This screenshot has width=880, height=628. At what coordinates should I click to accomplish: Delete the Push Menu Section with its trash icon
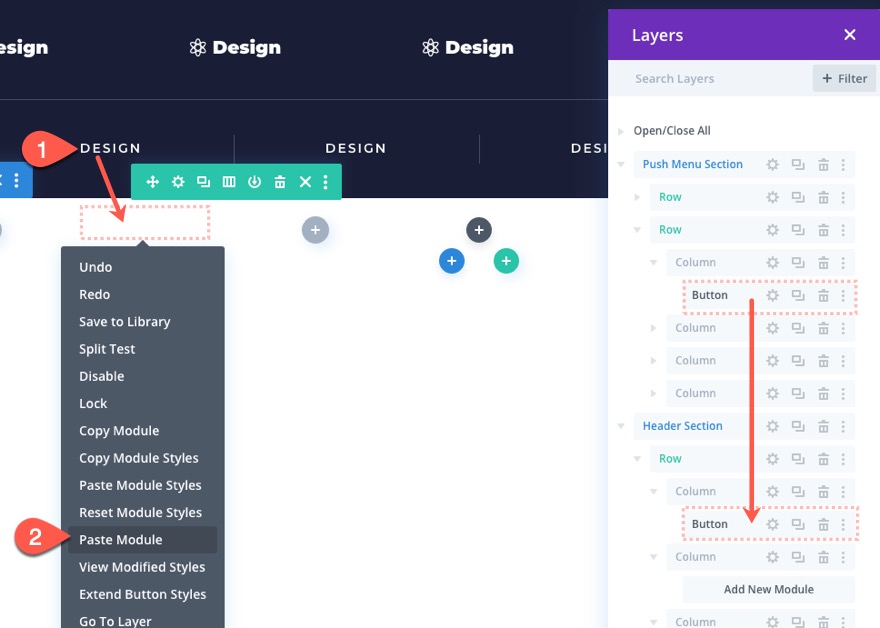(822, 164)
